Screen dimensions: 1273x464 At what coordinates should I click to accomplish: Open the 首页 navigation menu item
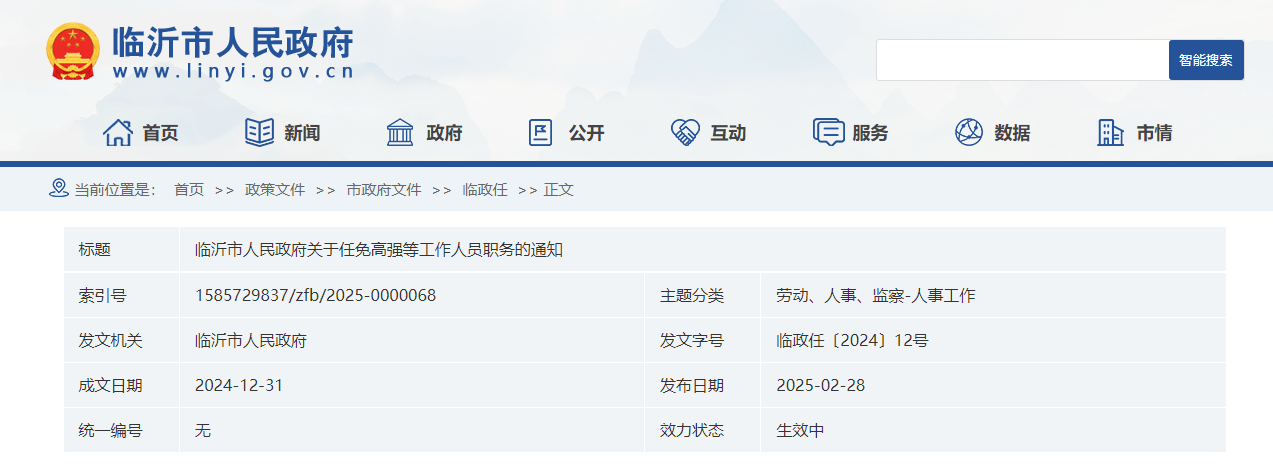(x=160, y=133)
